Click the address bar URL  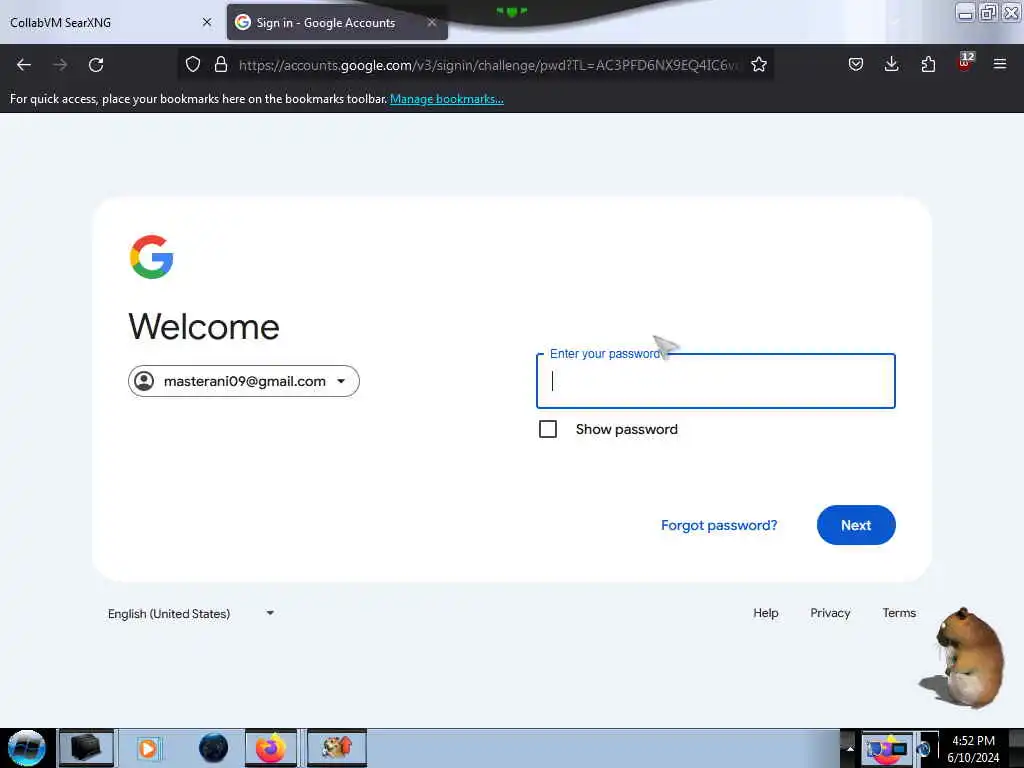489,65
